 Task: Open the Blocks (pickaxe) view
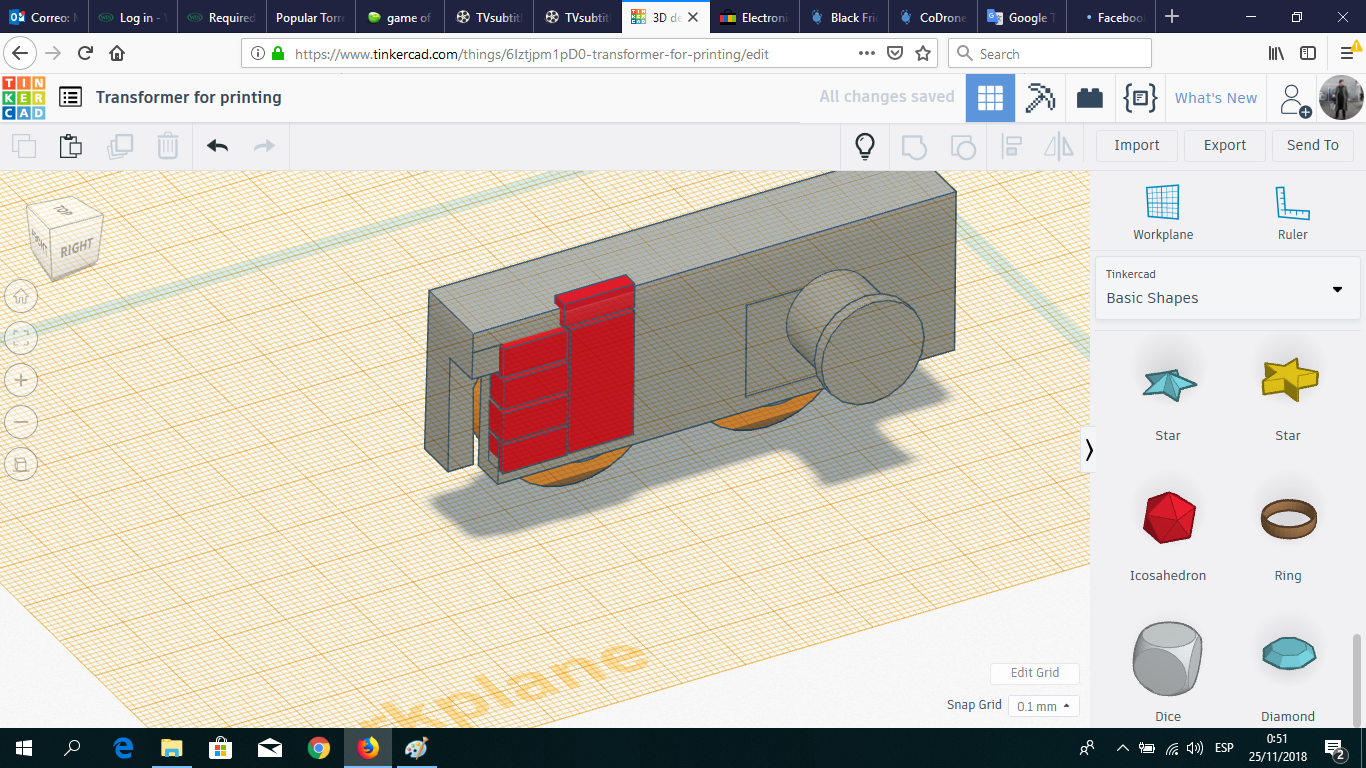coord(1040,98)
